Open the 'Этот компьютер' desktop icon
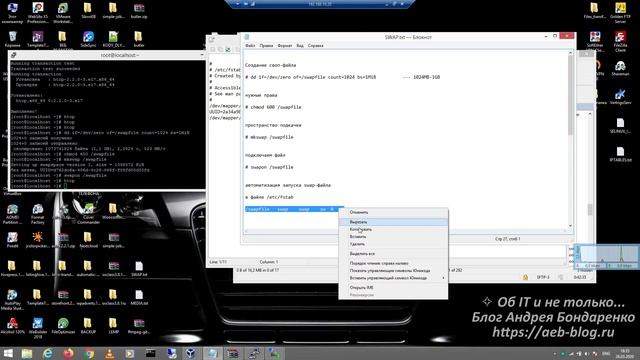640x360 pixels. coord(12,12)
